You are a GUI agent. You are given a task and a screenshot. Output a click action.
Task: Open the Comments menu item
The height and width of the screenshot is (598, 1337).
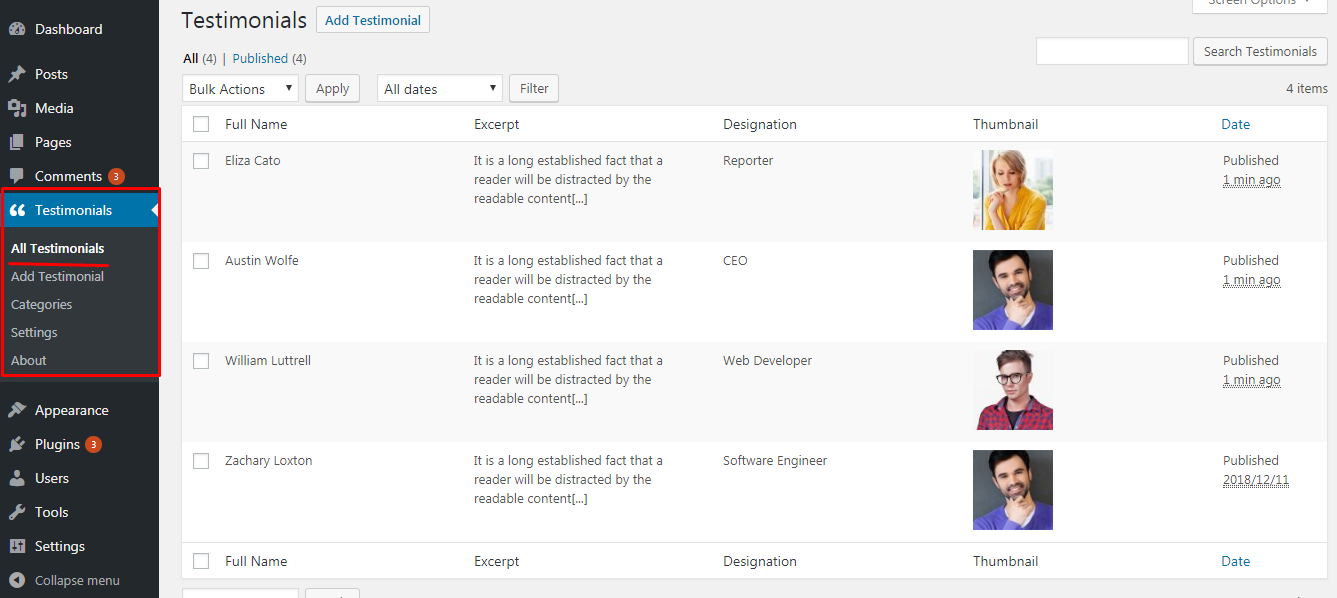[x=68, y=176]
